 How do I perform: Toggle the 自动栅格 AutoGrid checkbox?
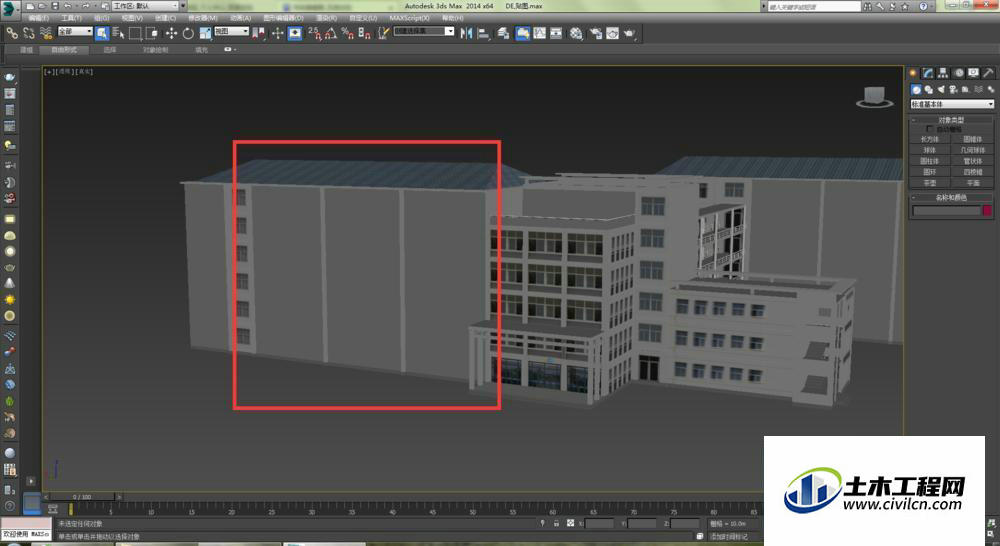point(930,129)
